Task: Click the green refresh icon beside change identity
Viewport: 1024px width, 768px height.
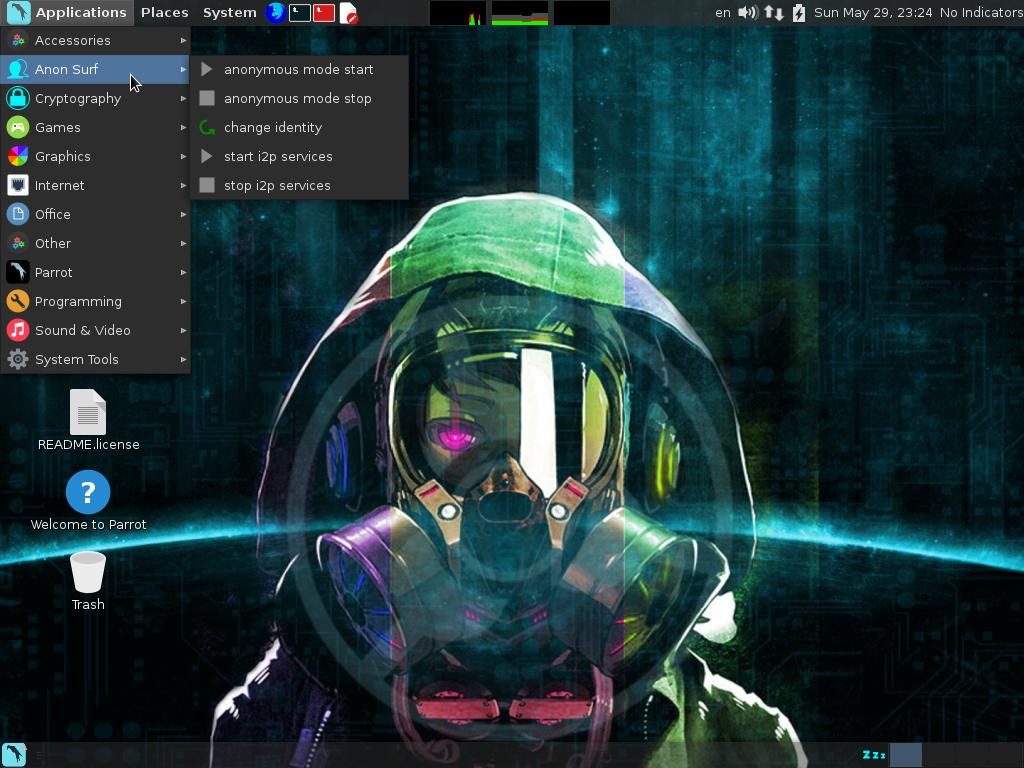Action: [207, 127]
